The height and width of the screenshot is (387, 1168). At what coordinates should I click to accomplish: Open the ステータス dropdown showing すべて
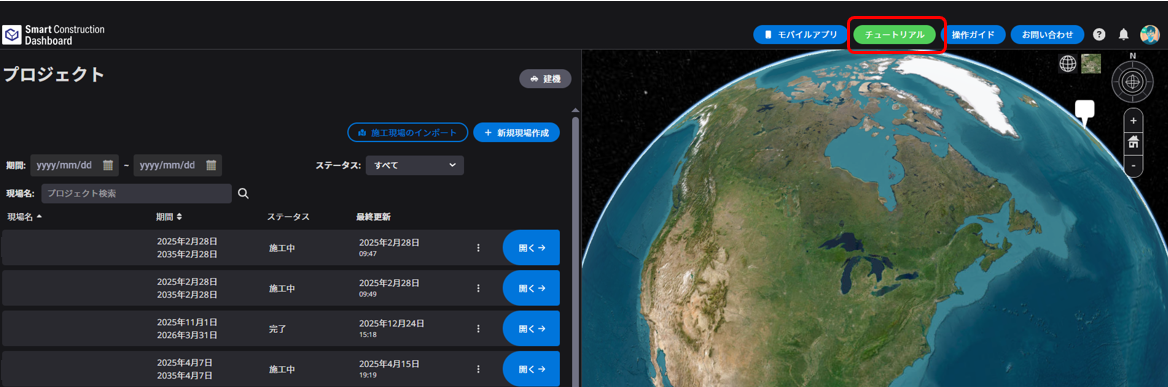[414, 165]
